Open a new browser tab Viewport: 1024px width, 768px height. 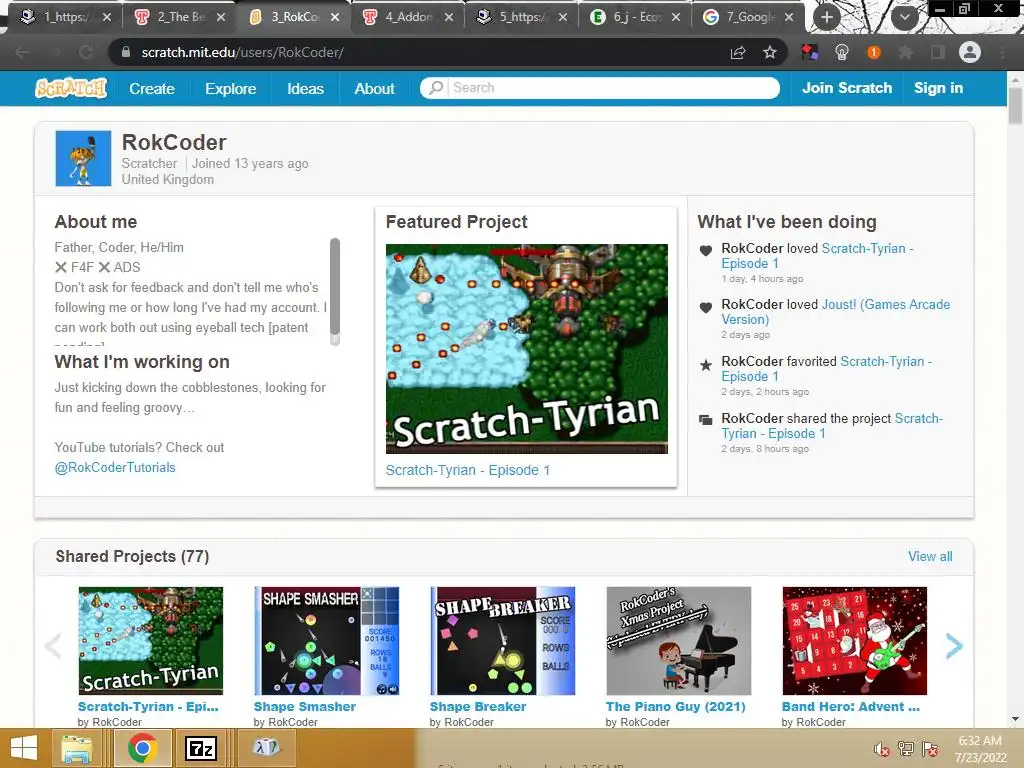pyautogui.click(x=827, y=17)
